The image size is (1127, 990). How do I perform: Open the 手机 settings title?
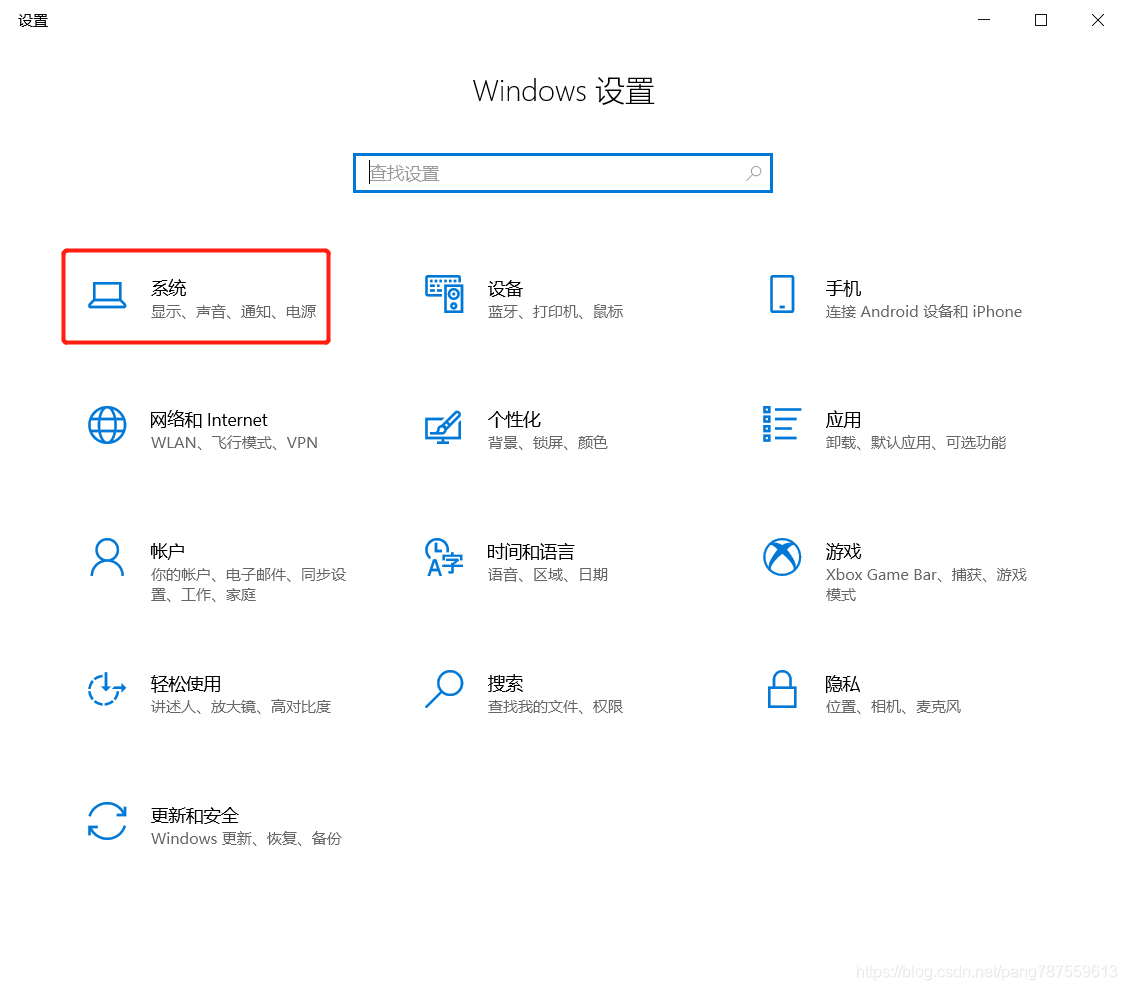843,288
